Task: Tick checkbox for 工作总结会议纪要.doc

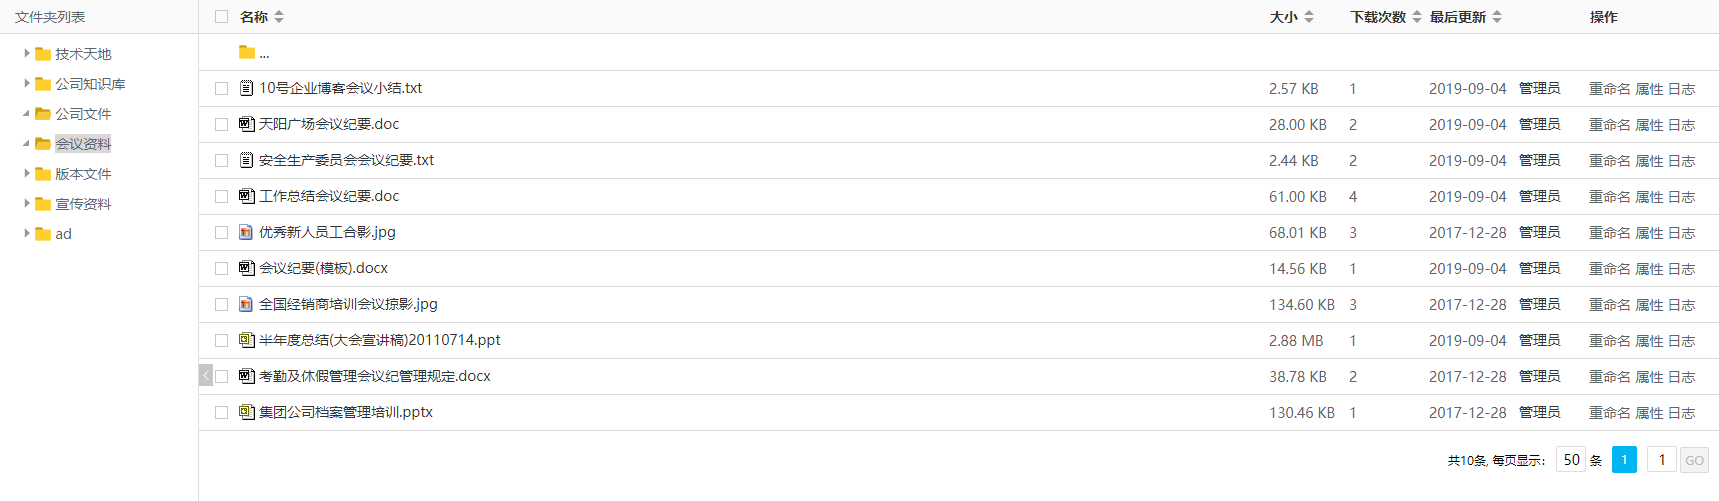Action: (222, 197)
